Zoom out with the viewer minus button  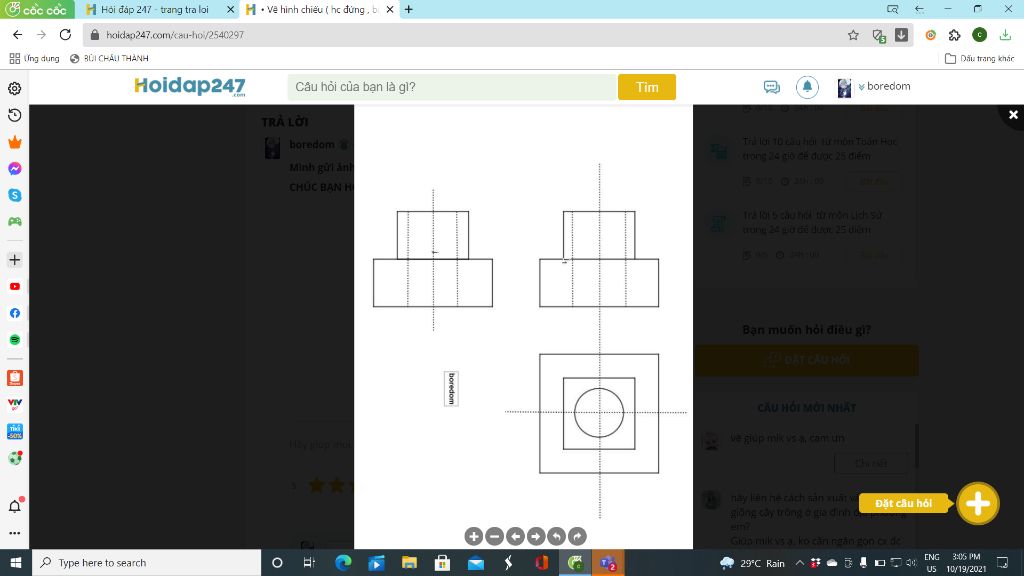coord(494,536)
